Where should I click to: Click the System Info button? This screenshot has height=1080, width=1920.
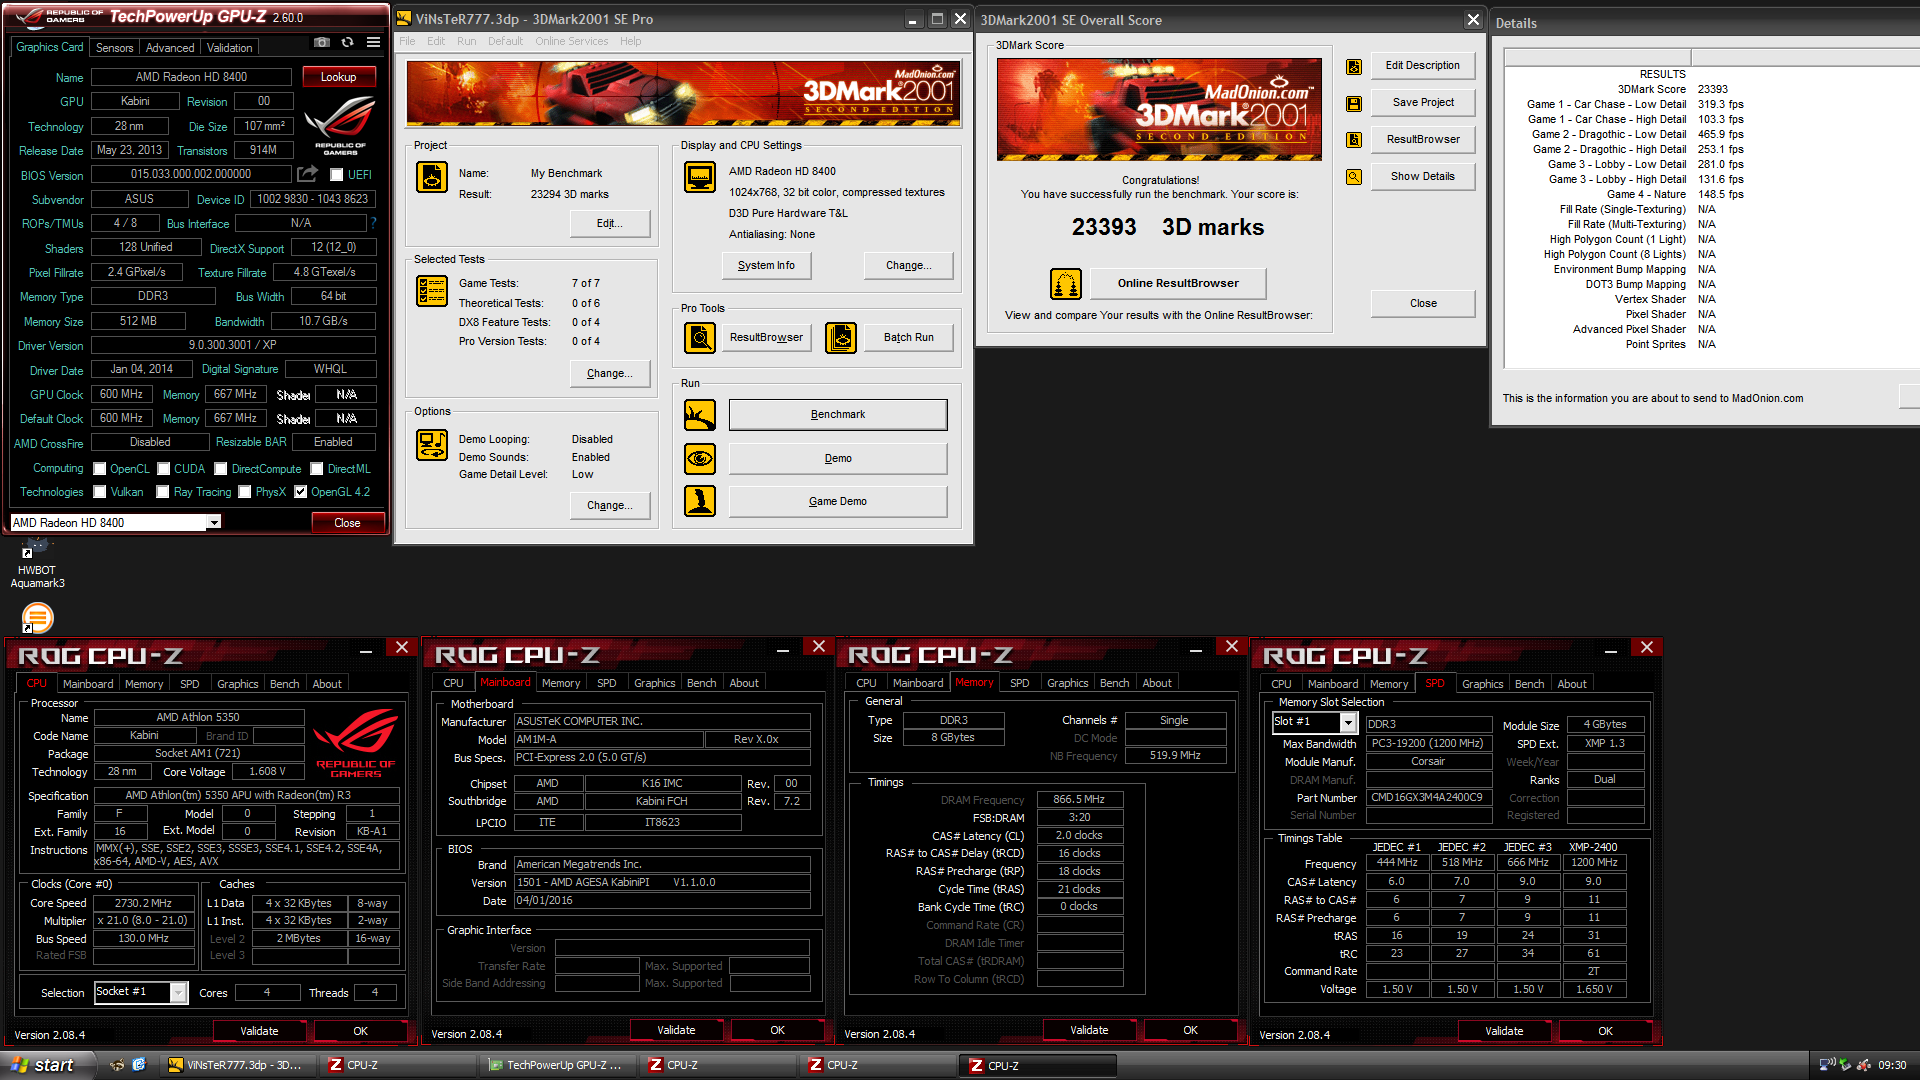coord(766,266)
